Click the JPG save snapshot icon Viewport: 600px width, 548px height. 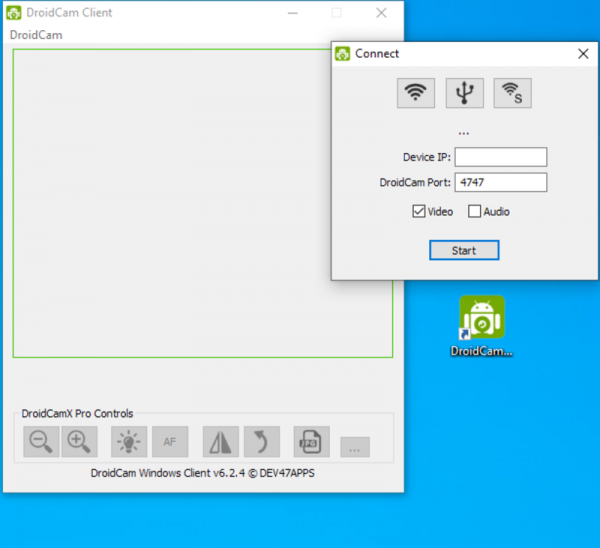(311, 441)
